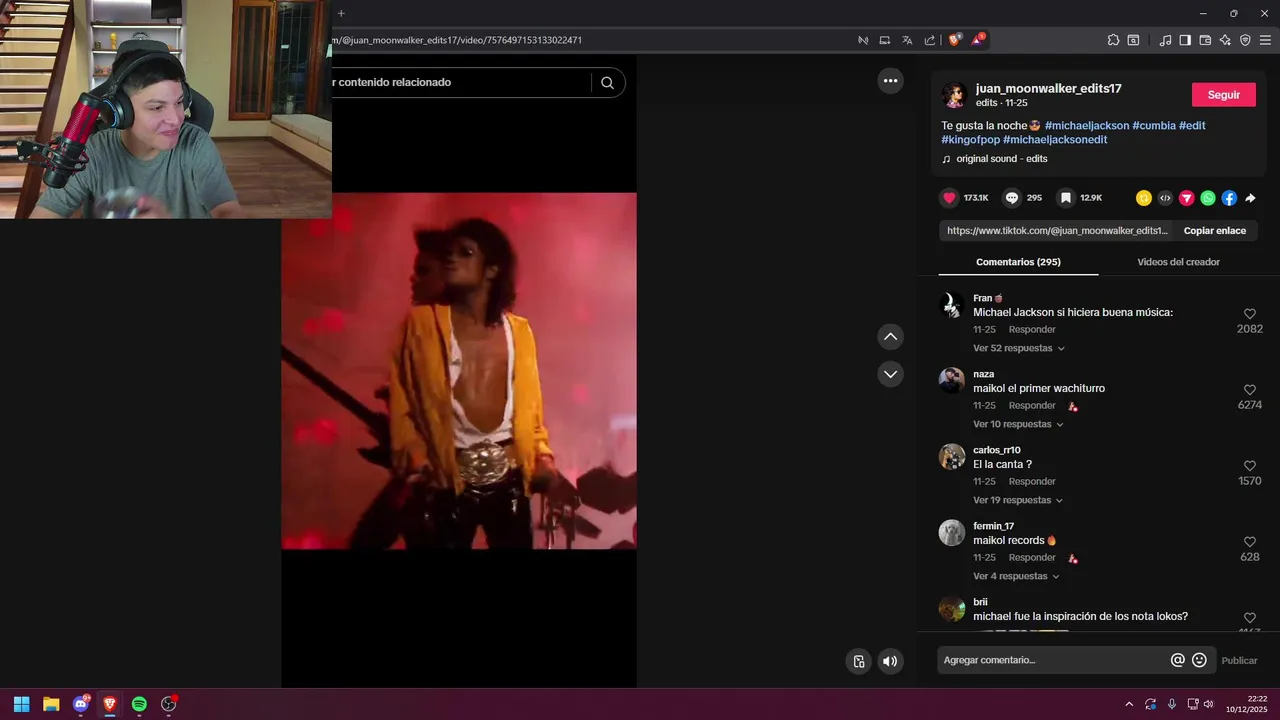This screenshot has width=1280, height=720.
Task: Like brii's comment with the heart
Action: [1249, 618]
